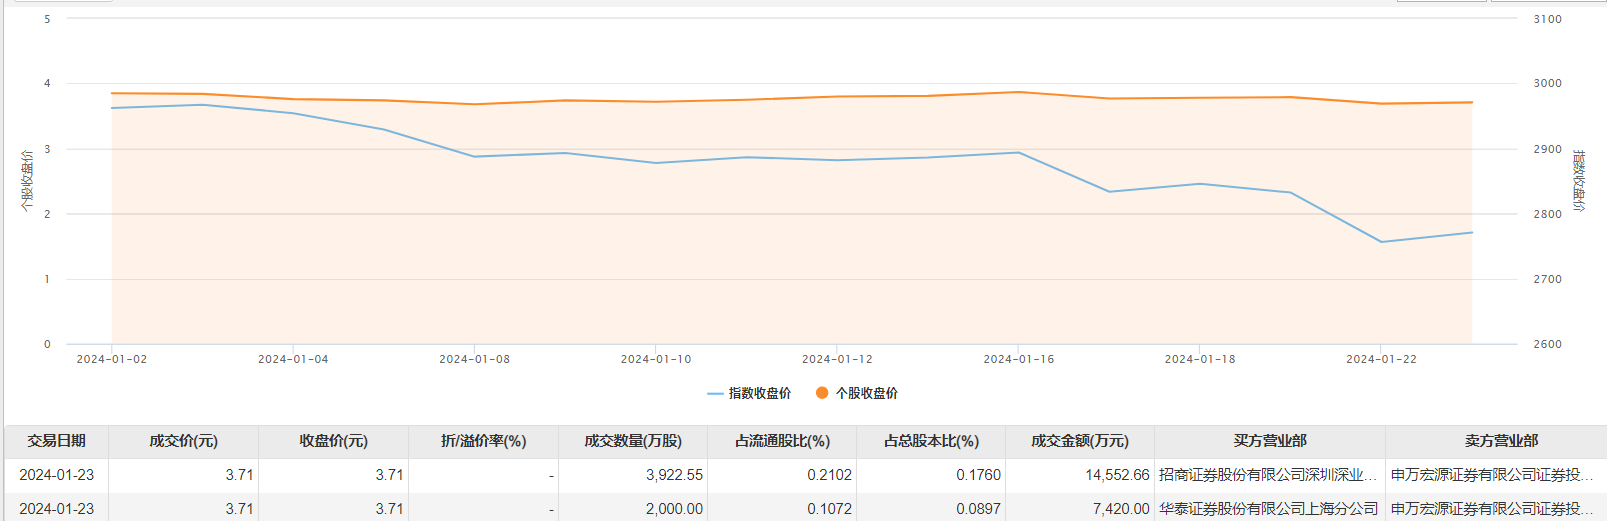Sort by 交易日期 column header
This screenshot has width=1607, height=521.
pyautogui.click(x=56, y=441)
